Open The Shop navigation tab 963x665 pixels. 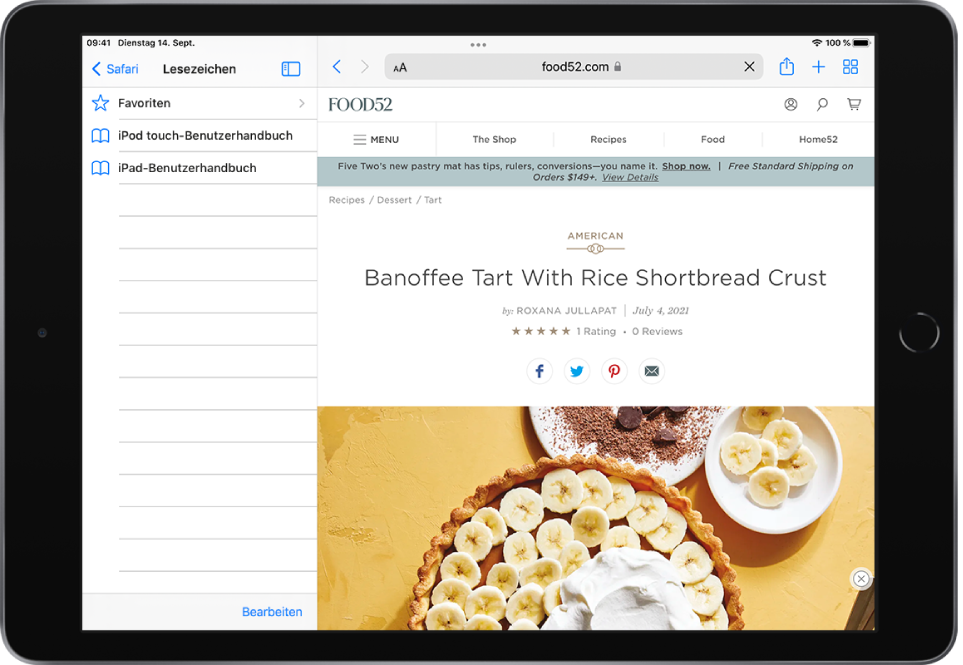[494, 140]
